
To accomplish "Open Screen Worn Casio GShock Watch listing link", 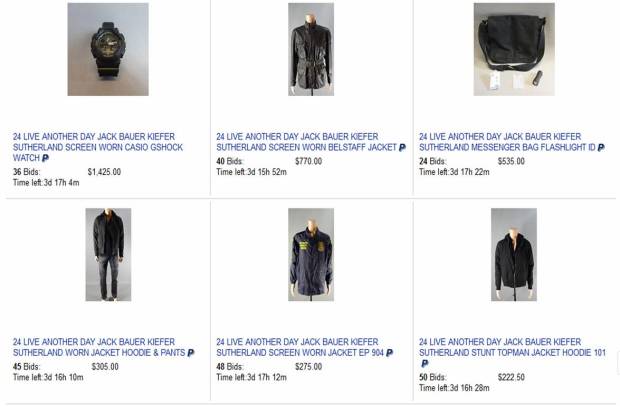I will [x=98, y=147].
